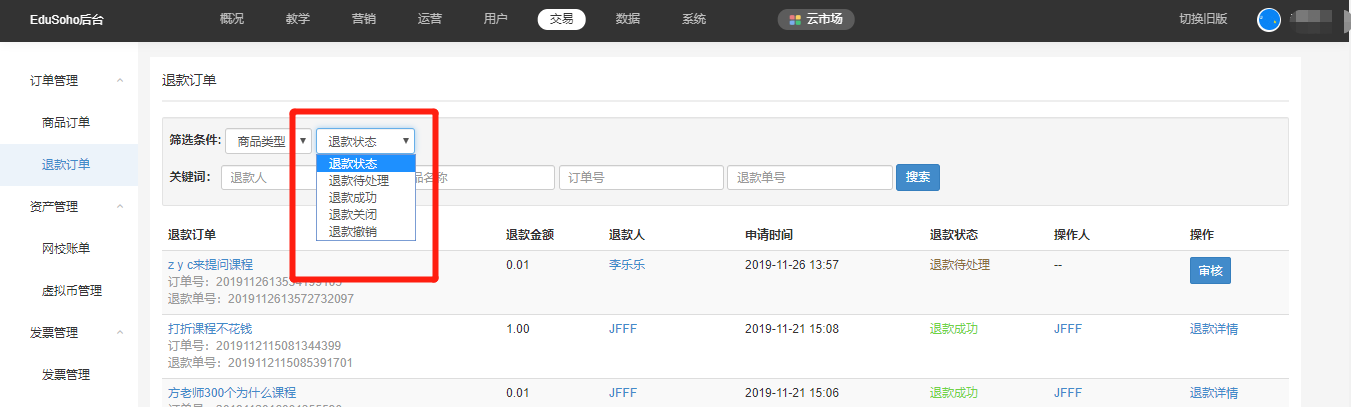The height and width of the screenshot is (407, 1351).
Task: Open the 商品类型 filter dropdown
Action: 268,141
